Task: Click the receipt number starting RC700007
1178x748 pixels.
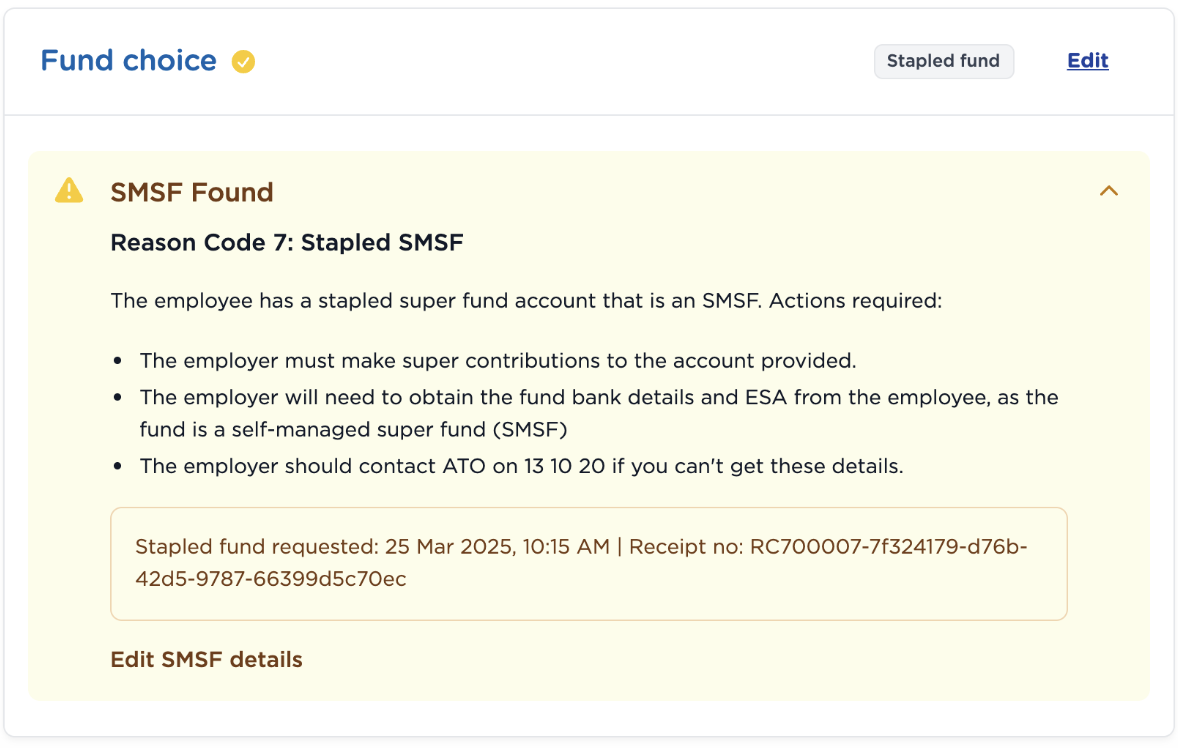Action: tap(888, 547)
